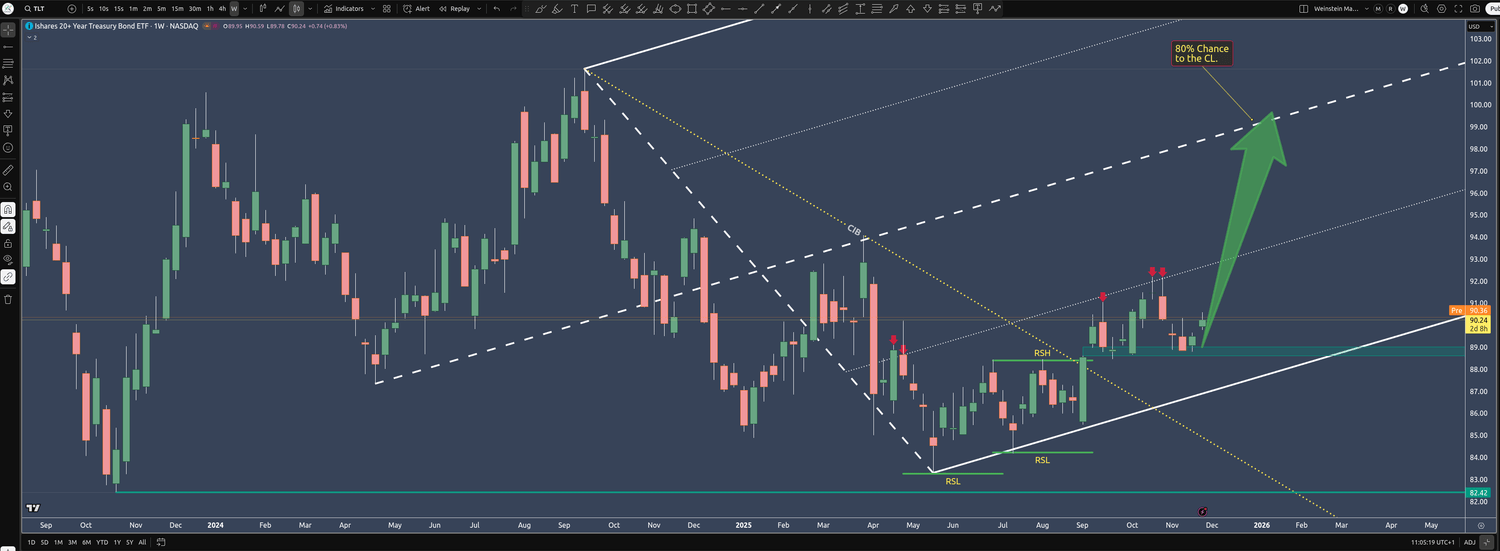Create an Alert
Viewport: 1500px width, 551px height.
coord(416,8)
